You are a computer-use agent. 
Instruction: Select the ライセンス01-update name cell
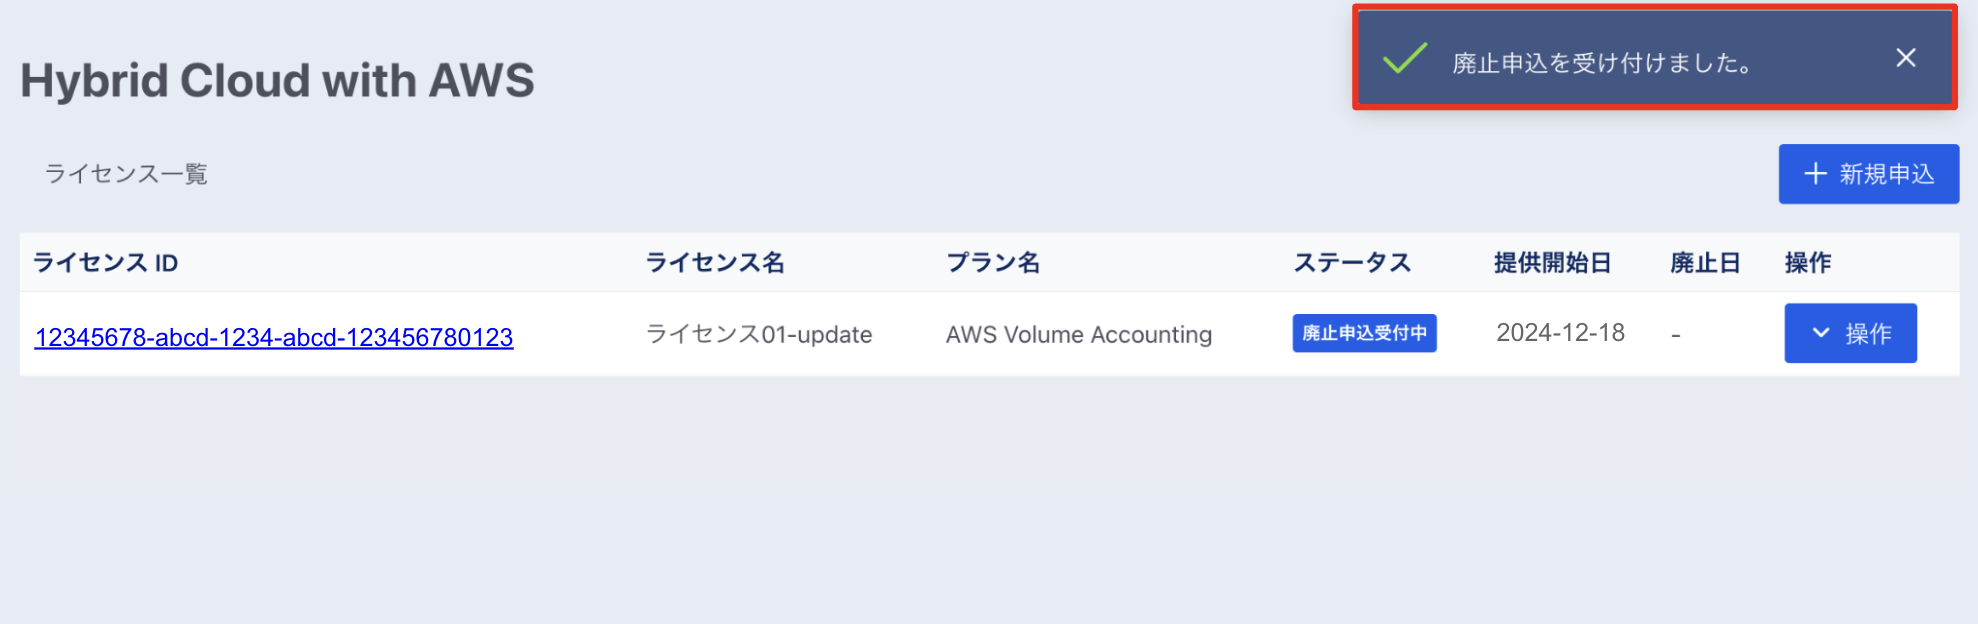click(x=759, y=334)
